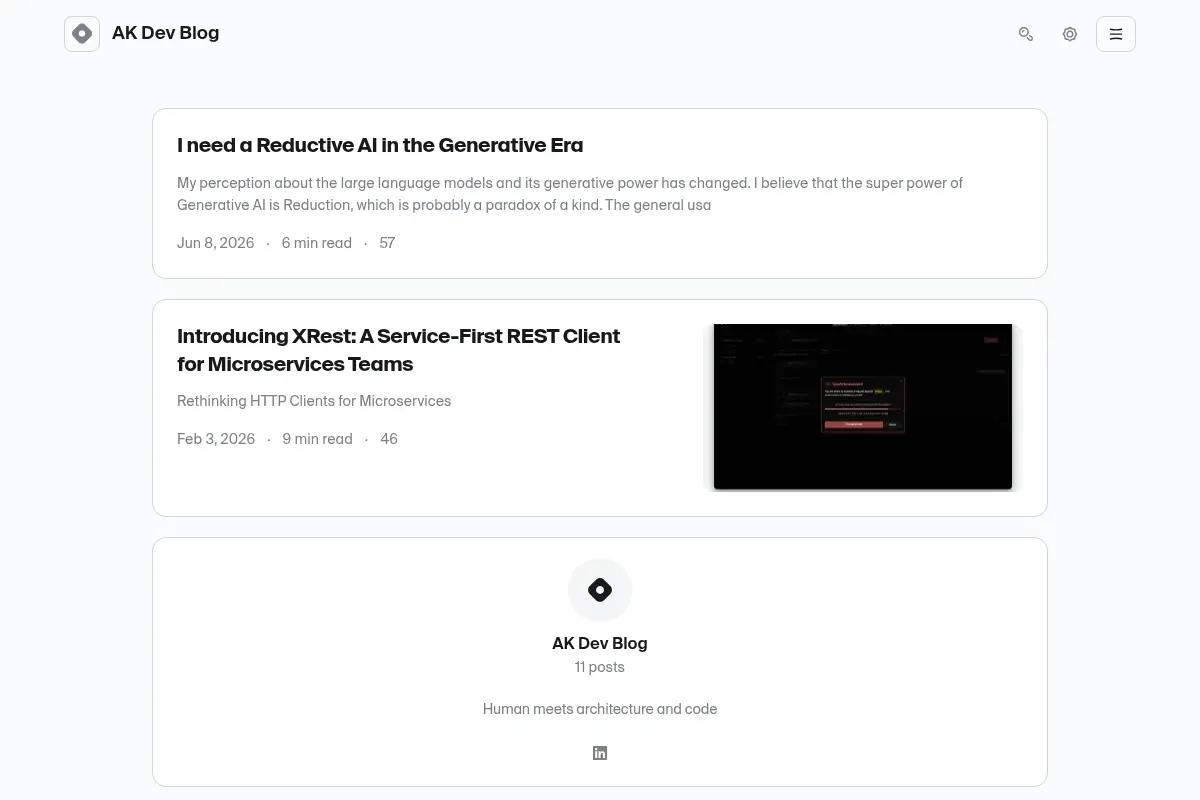Click the Reductive AI post excerpt text
1200x800 pixels.
pyautogui.click(x=570, y=194)
